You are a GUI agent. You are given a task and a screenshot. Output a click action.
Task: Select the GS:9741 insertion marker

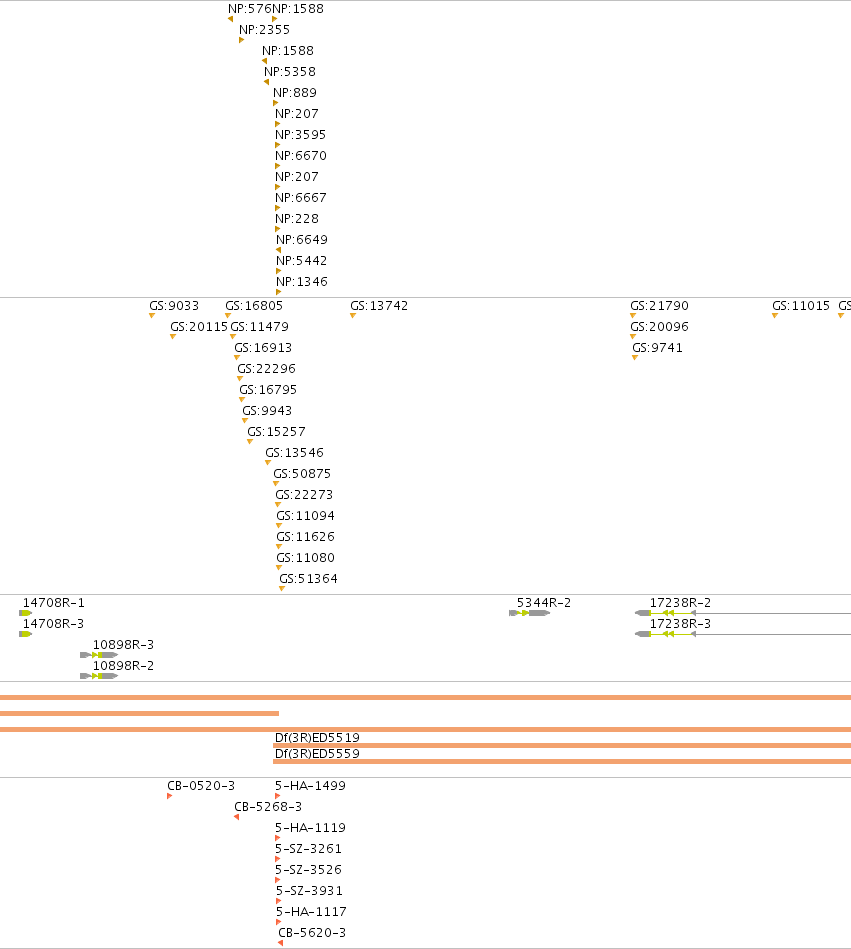point(635,358)
